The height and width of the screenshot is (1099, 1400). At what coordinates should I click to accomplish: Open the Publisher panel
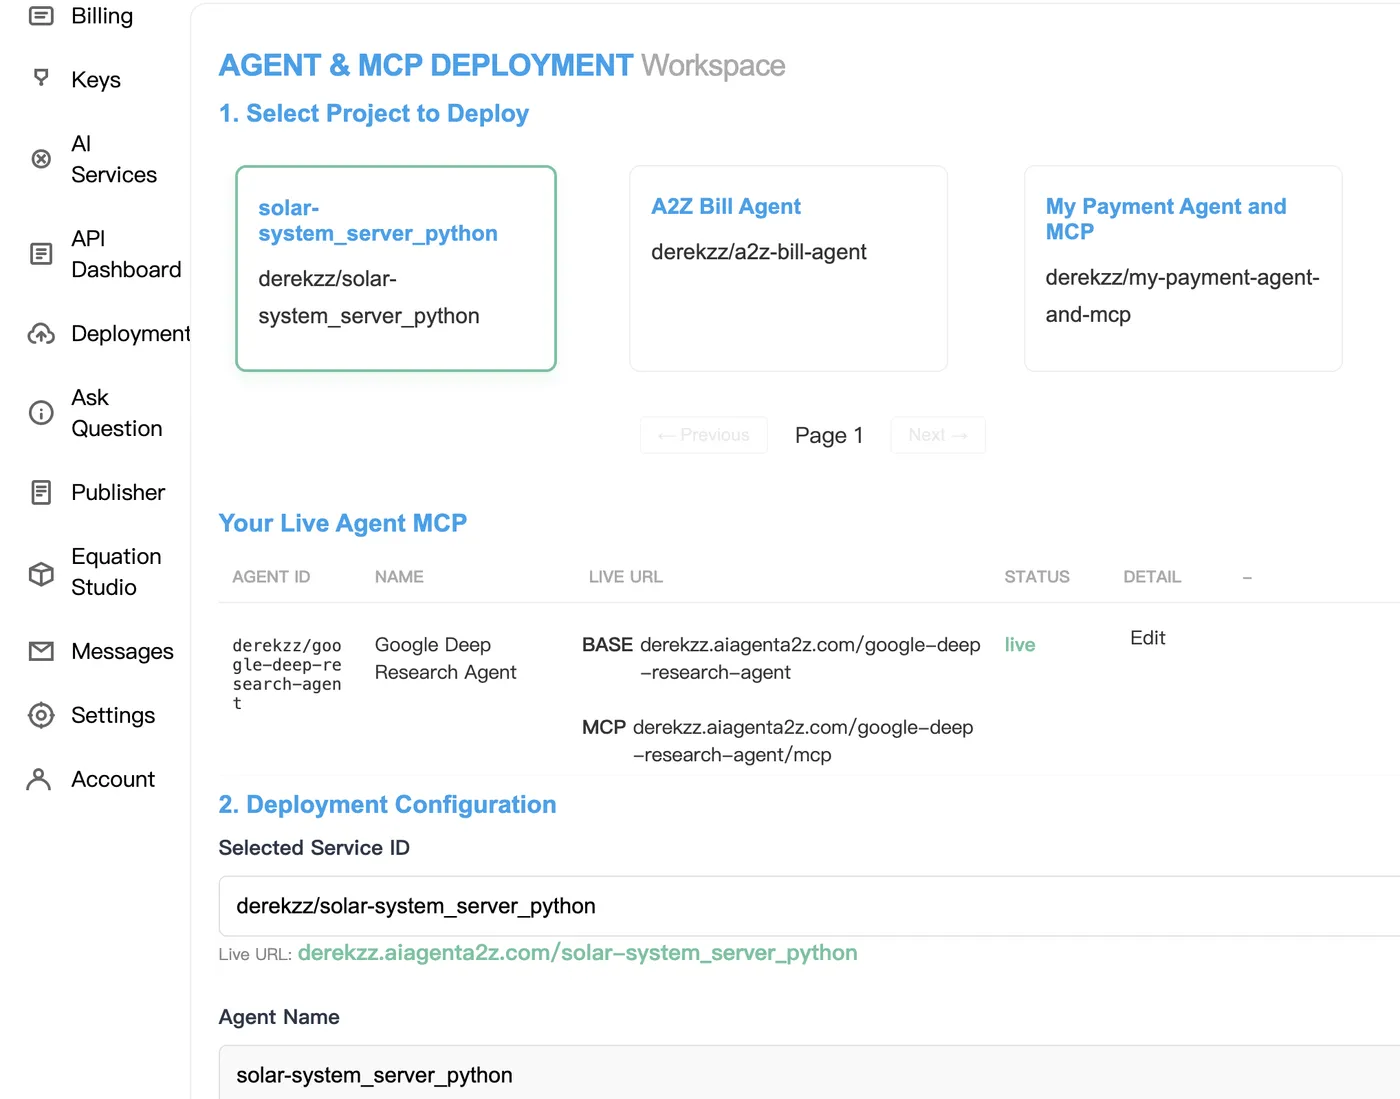(x=117, y=492)
